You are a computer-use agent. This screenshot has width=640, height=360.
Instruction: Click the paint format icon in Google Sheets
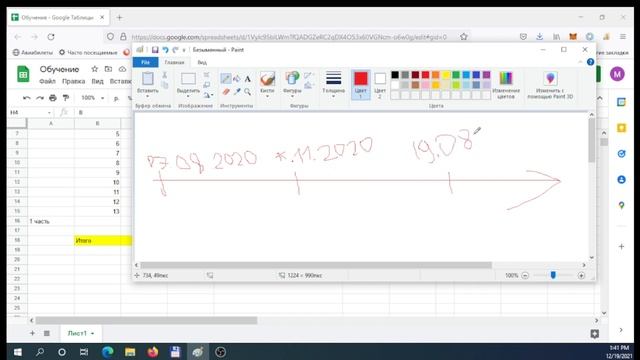click(66, 98)
